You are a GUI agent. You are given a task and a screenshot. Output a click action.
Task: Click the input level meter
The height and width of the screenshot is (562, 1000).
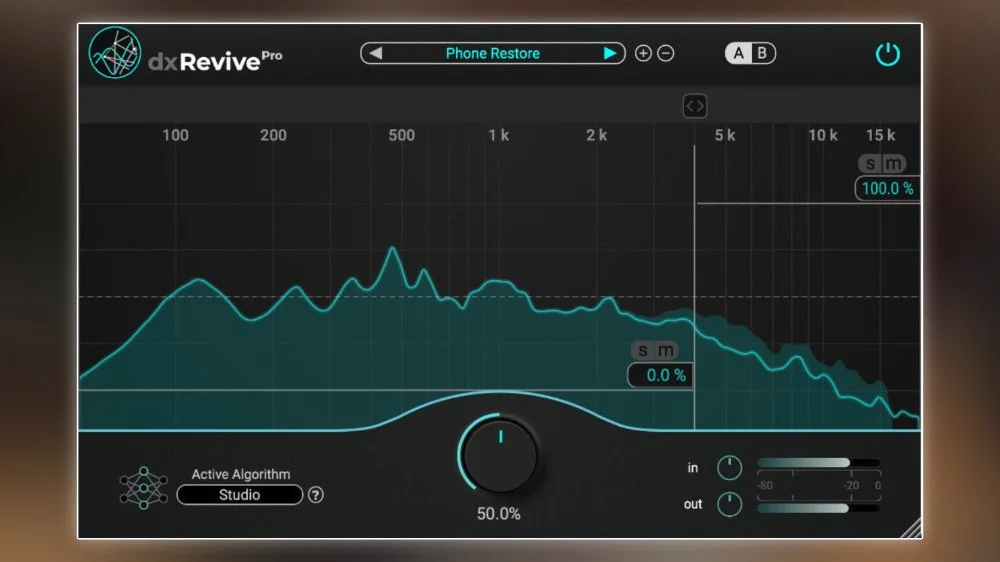pyautogui.click(x=819, y=462)
